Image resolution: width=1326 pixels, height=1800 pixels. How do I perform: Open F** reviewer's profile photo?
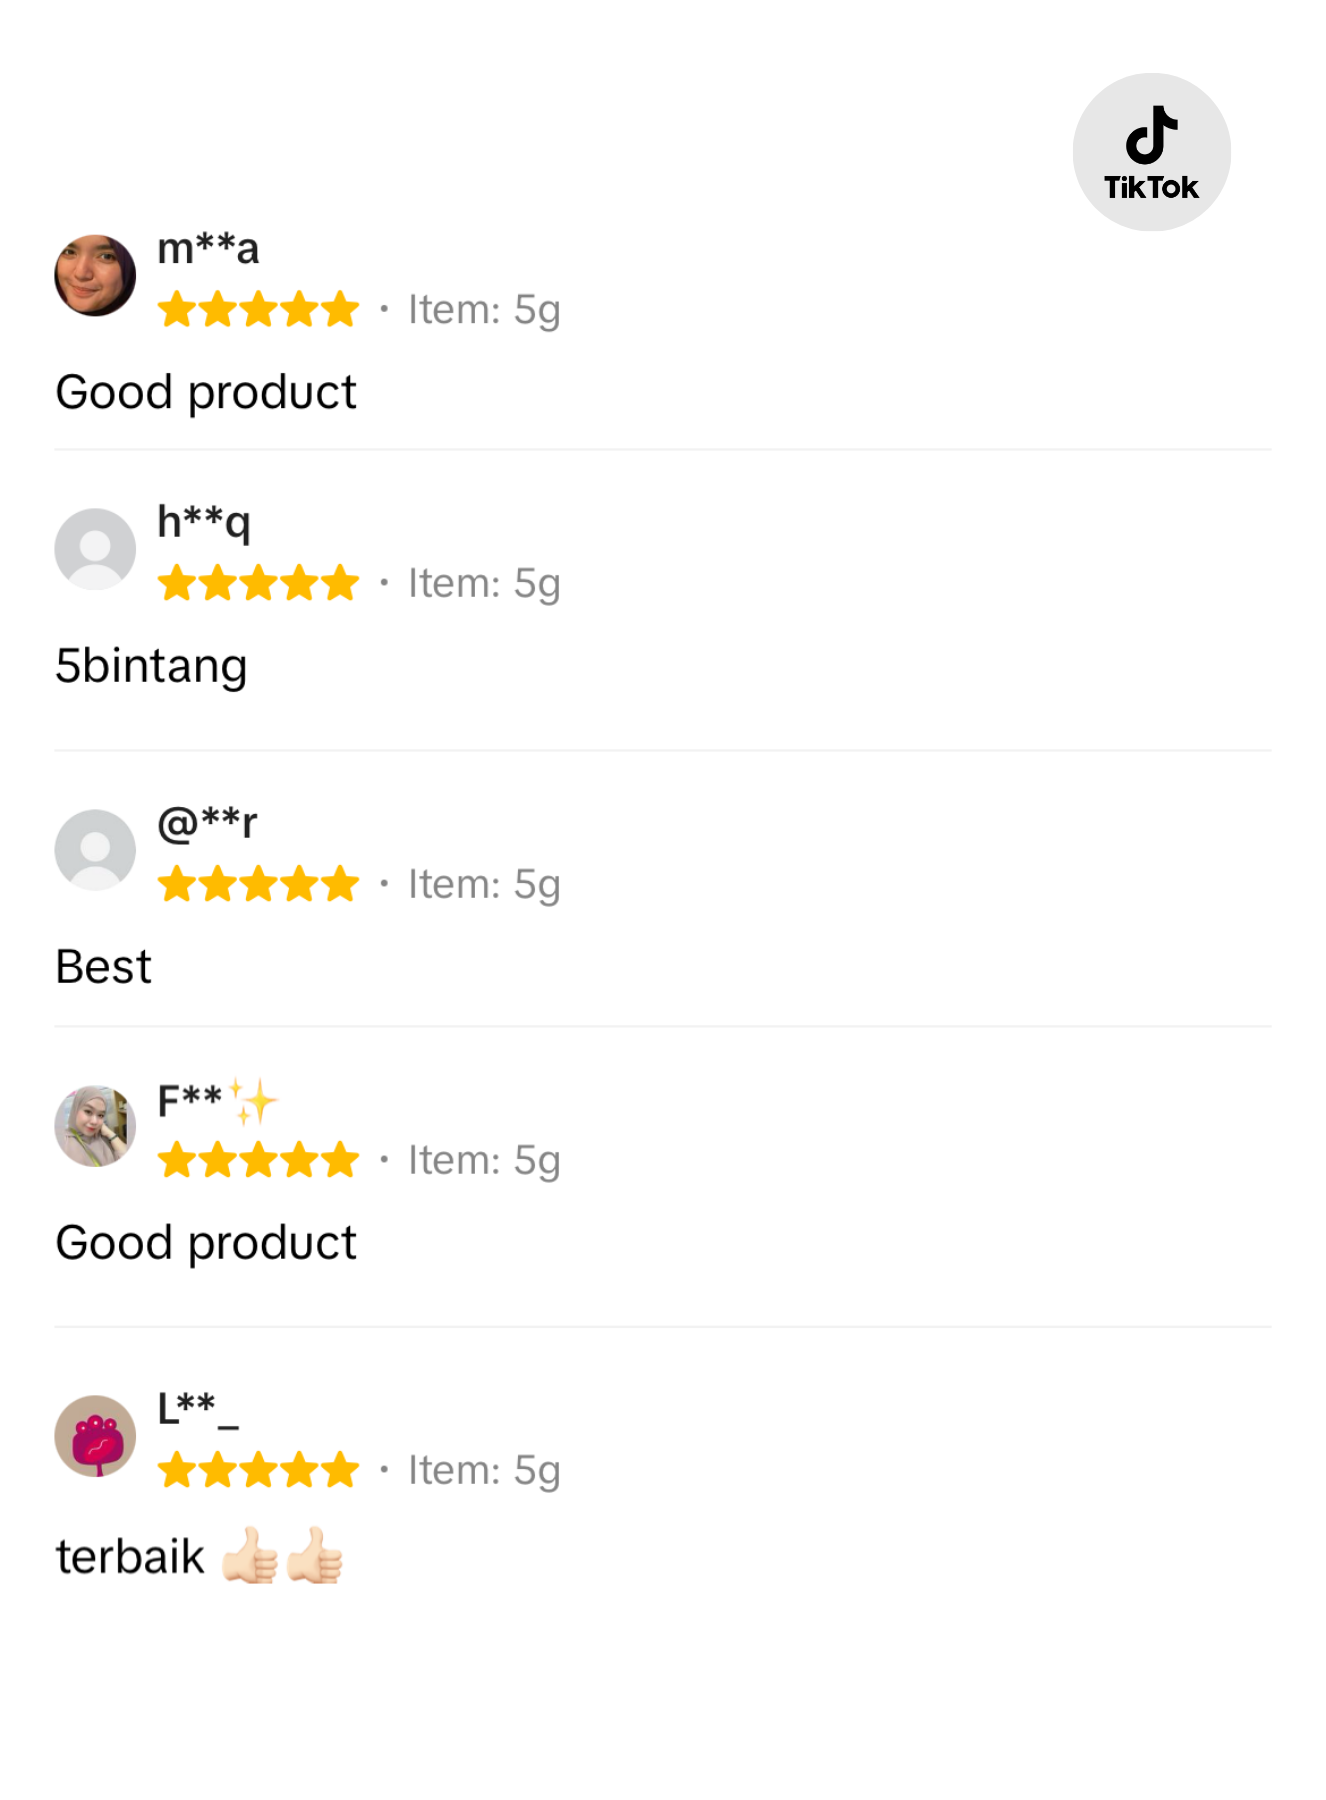[x=95, y=1126]
